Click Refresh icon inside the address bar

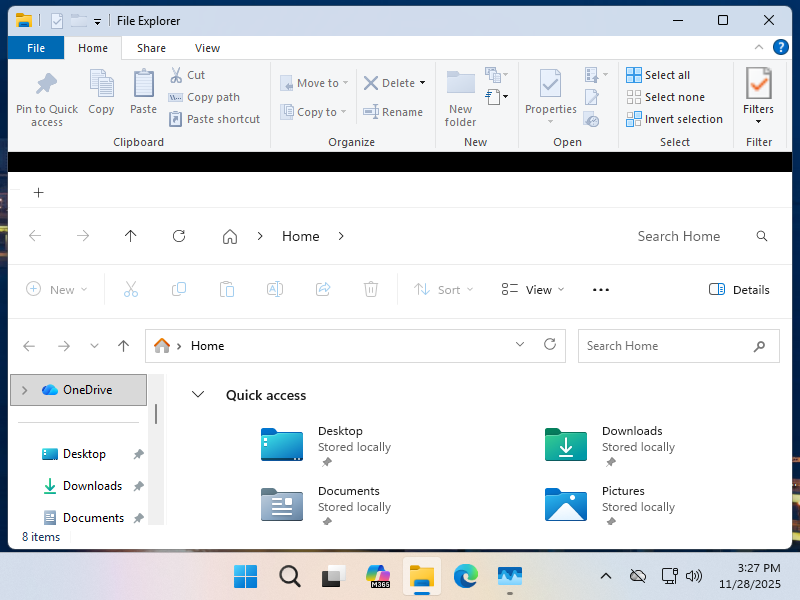pos(550,344)
